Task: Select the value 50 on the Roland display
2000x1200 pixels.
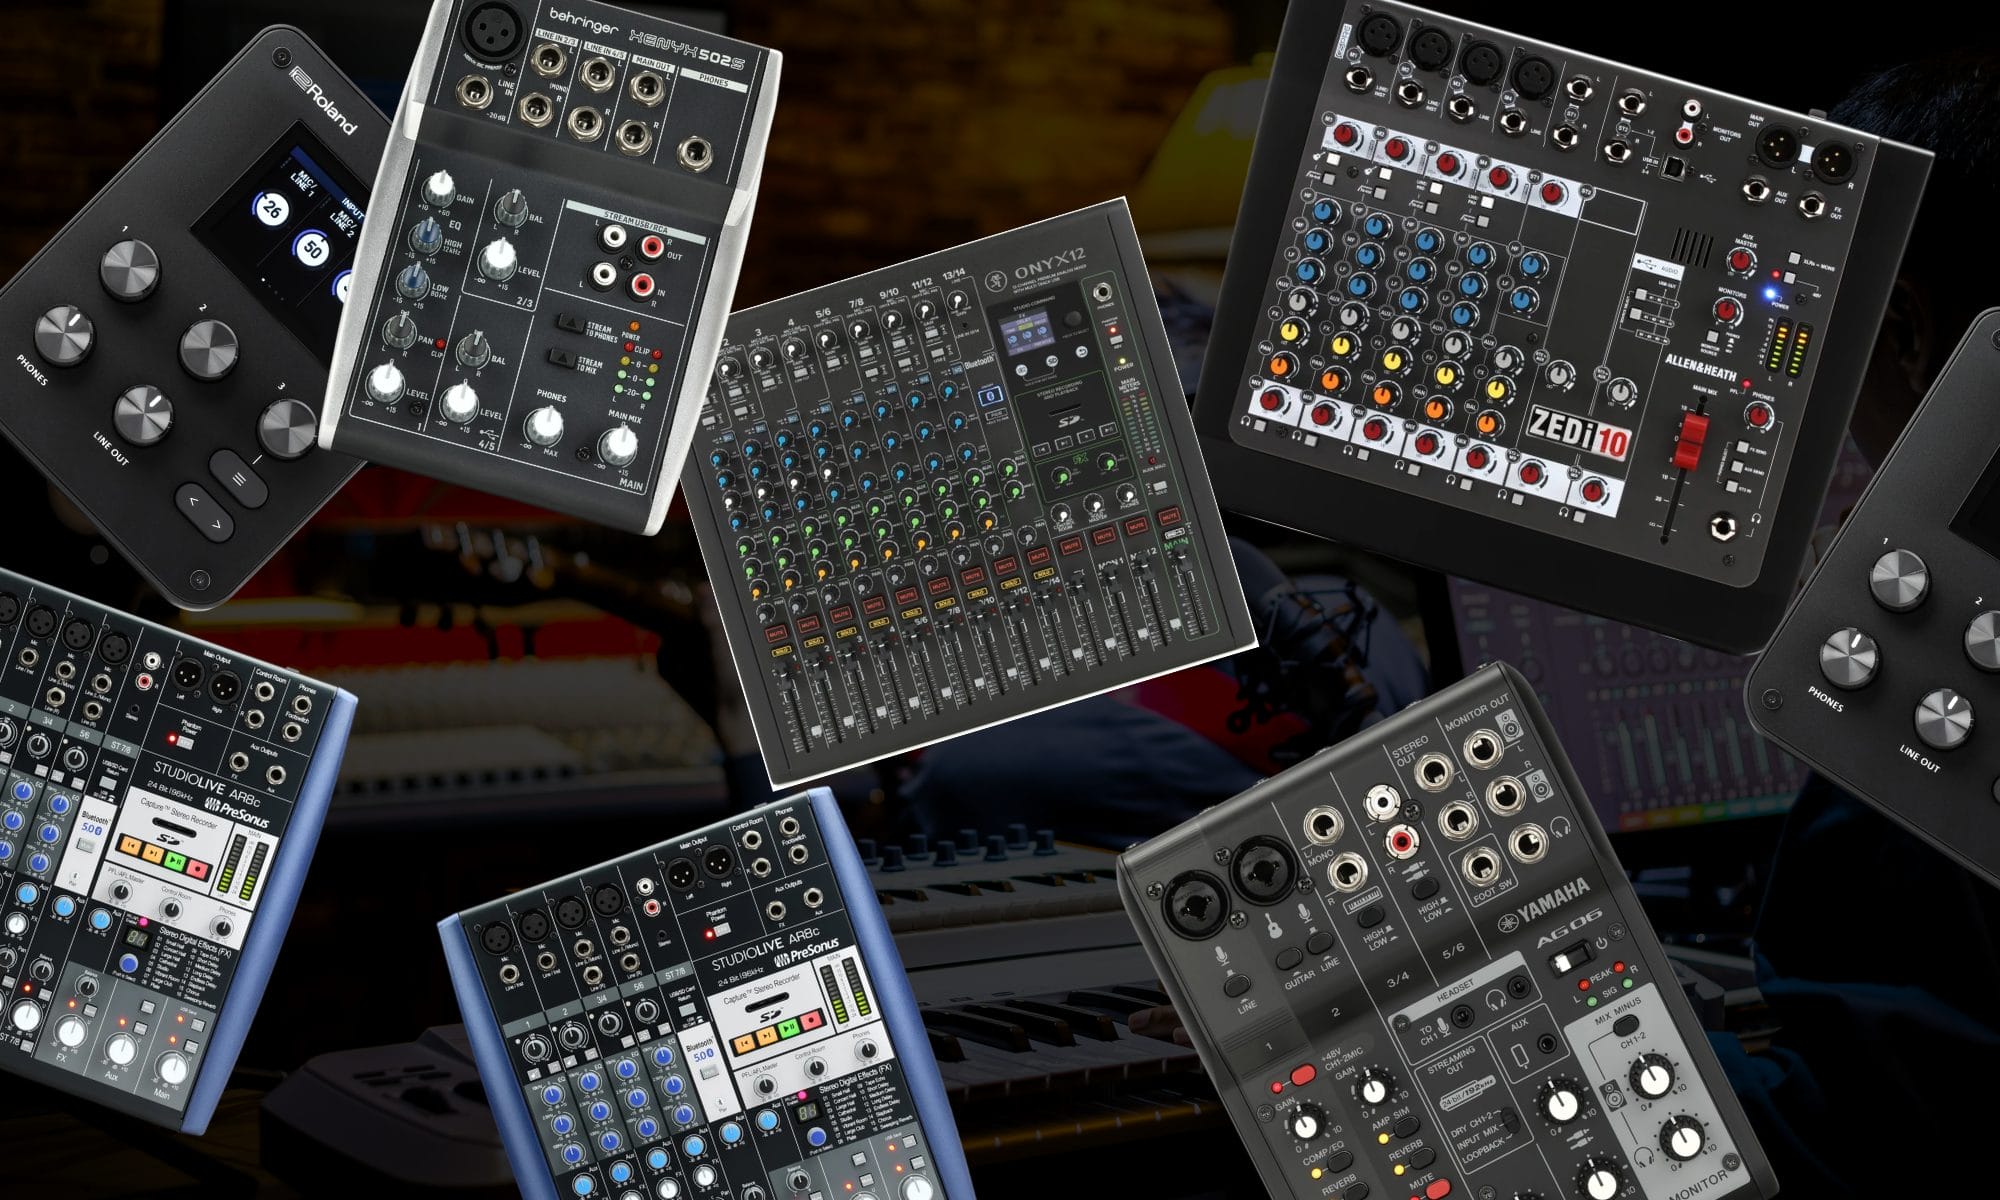Action: (x=312, y=250)
